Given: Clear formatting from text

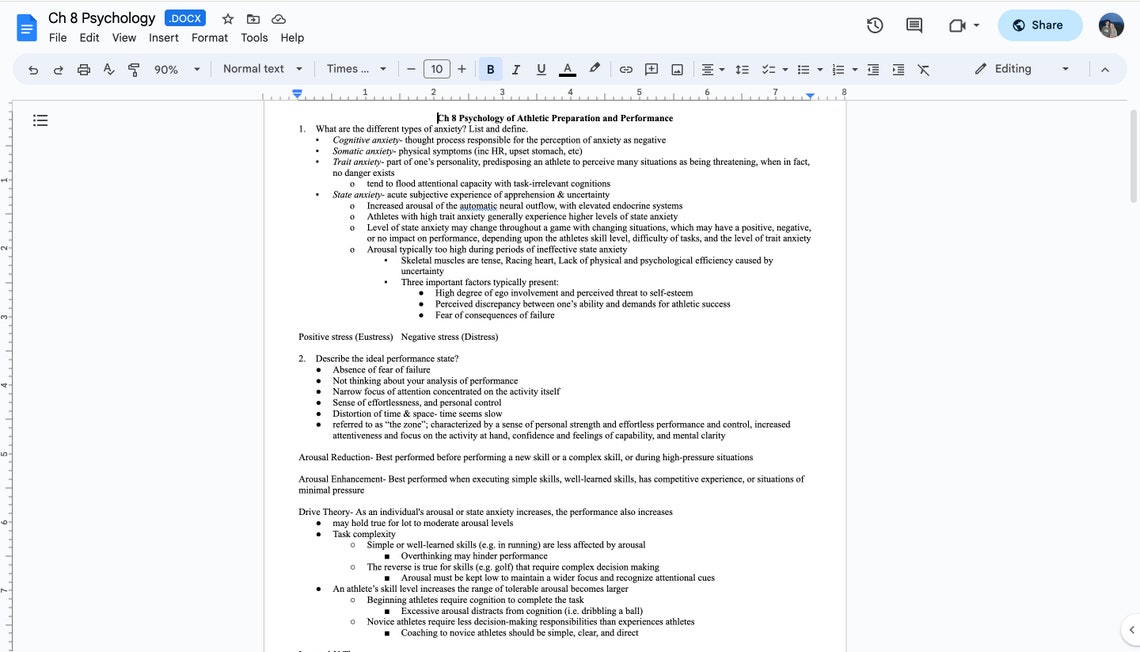Looking at the screenshot, I should coord(924,69).
